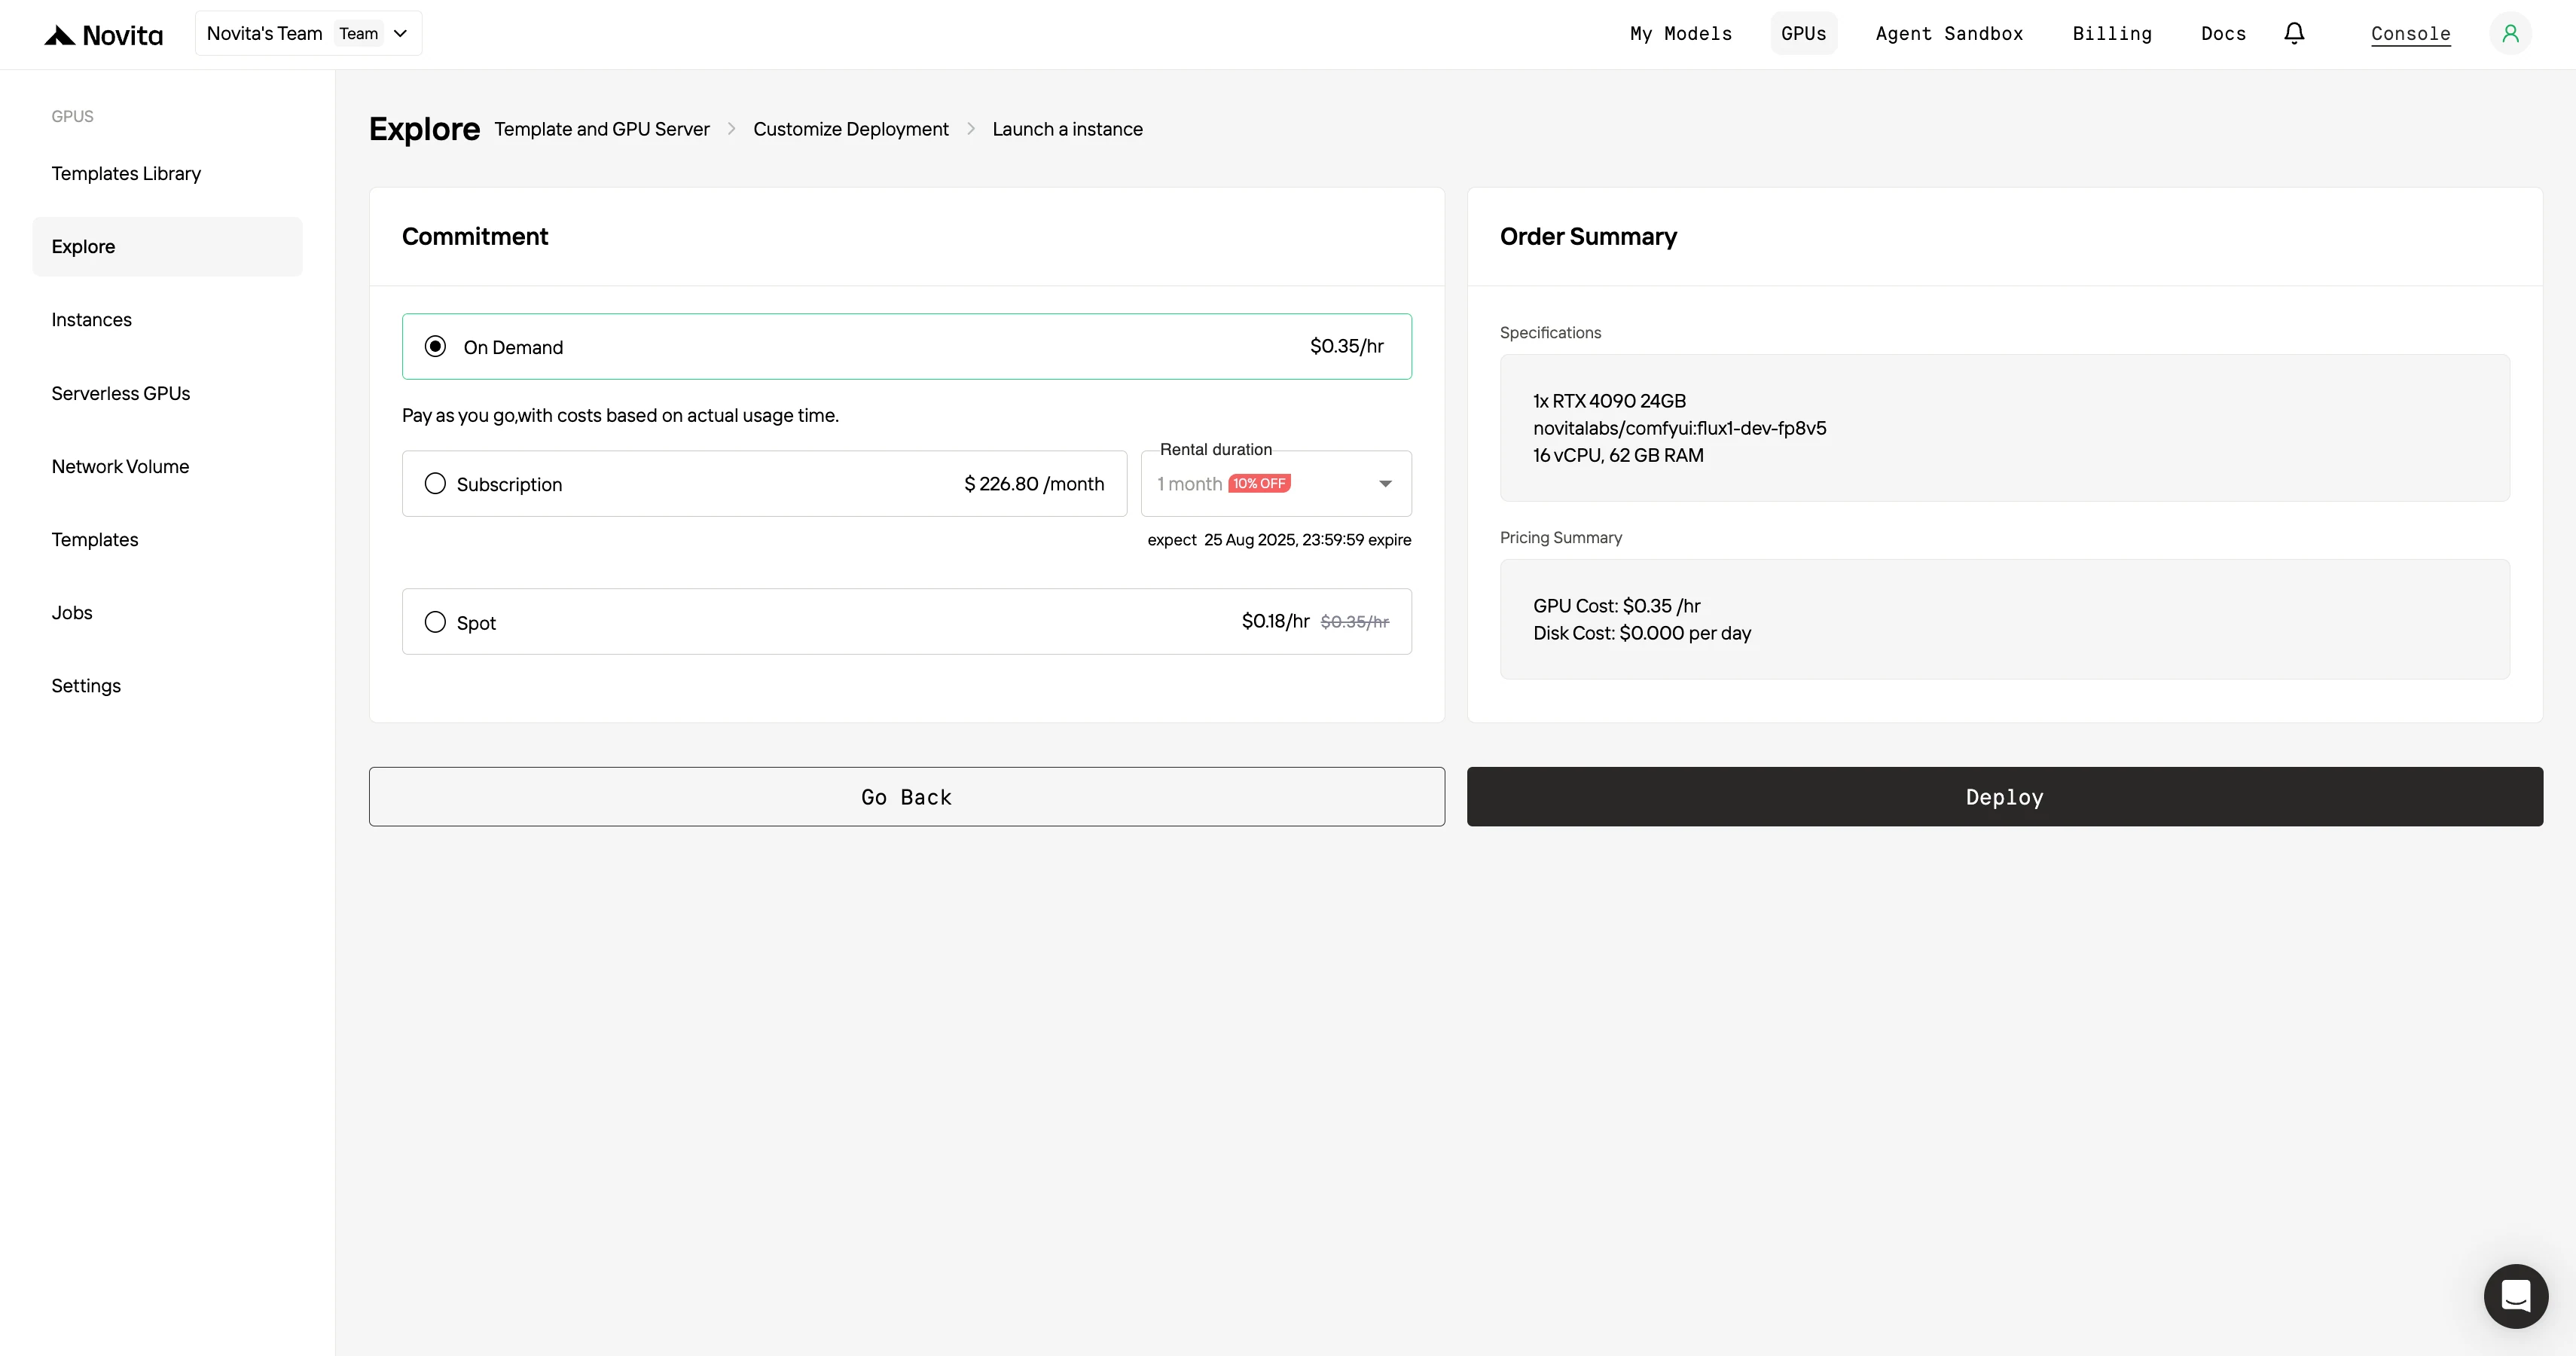Expand the Novita's Team switcher
Image resolution: width=2576 pixels, height=1356 pixels.
pos(308,33)
